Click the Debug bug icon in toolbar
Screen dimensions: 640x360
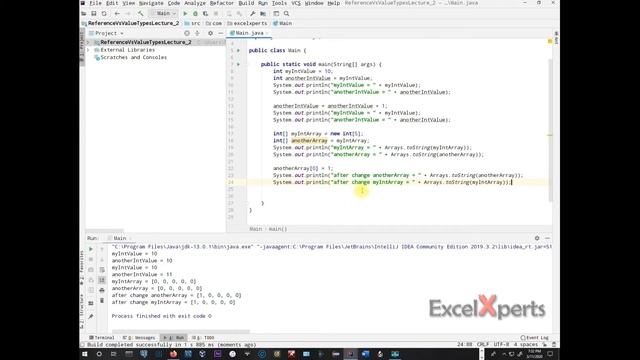[195, 13]
